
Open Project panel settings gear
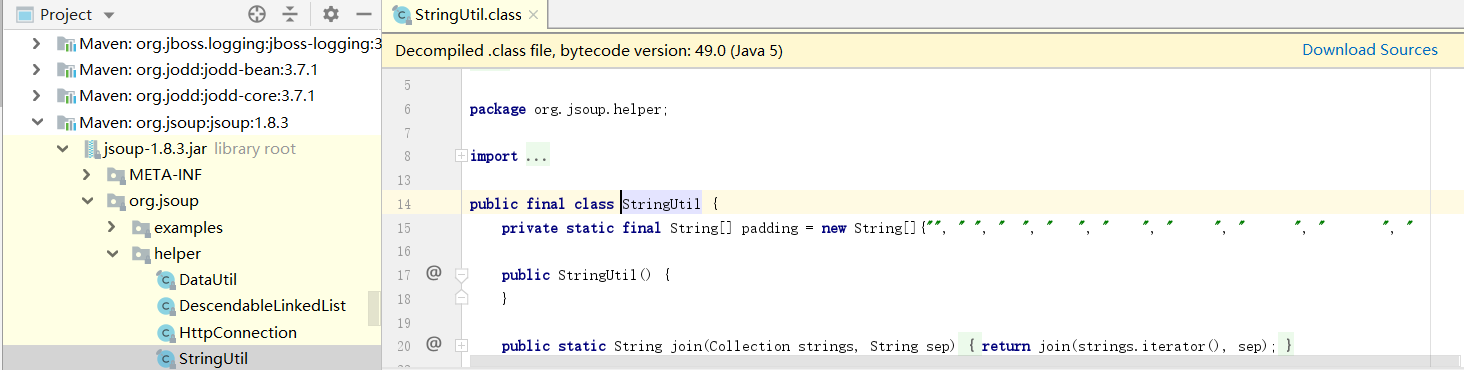[331, 14]
